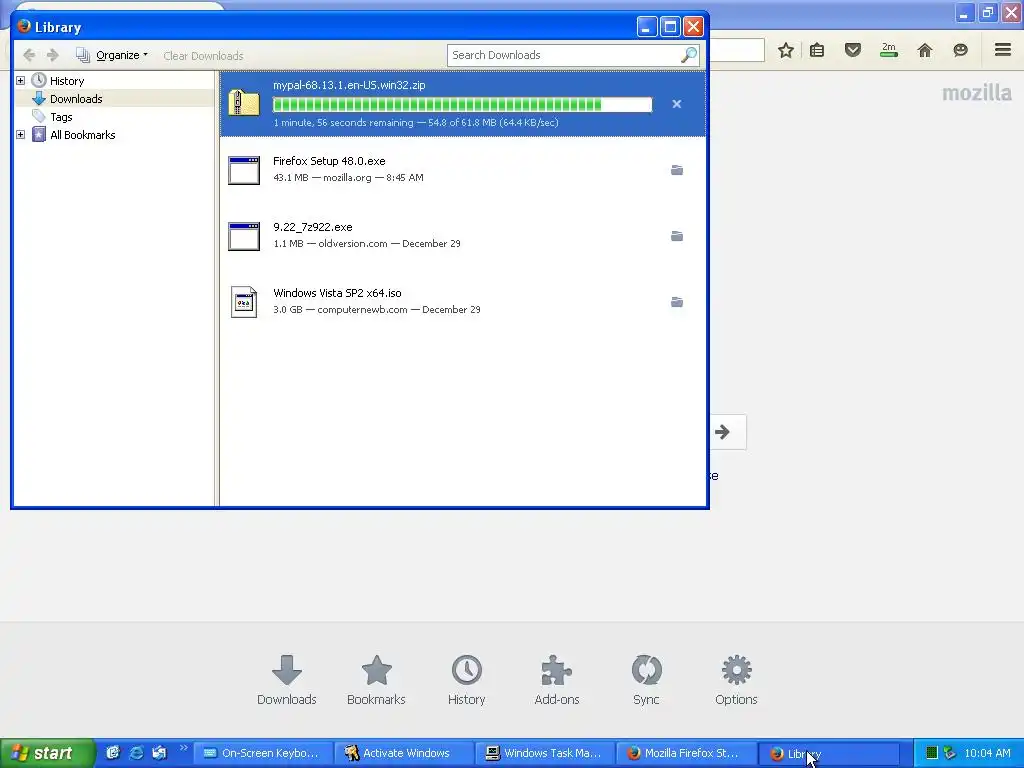Click the Windows Vista iso file icon
The image size is (1024, 768).
click(244, 302)
